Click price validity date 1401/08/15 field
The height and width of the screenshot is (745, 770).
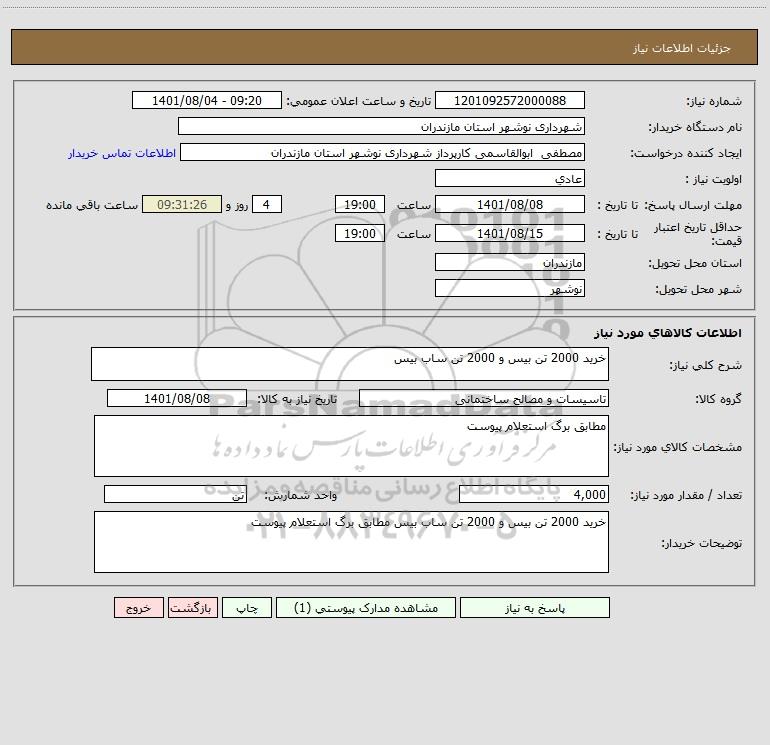pyautogui.click(x=510, y=233)
